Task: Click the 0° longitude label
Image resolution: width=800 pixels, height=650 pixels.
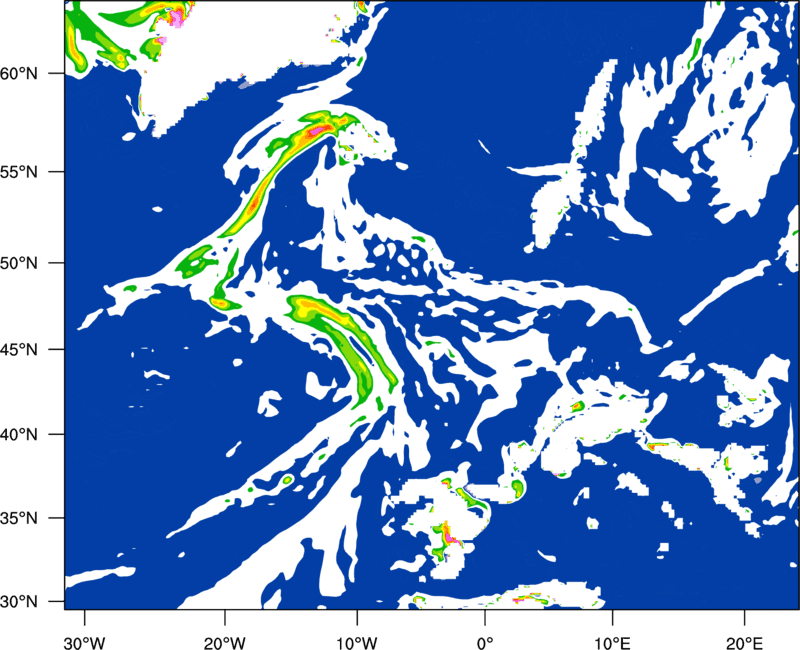Action: click(485, 642)
